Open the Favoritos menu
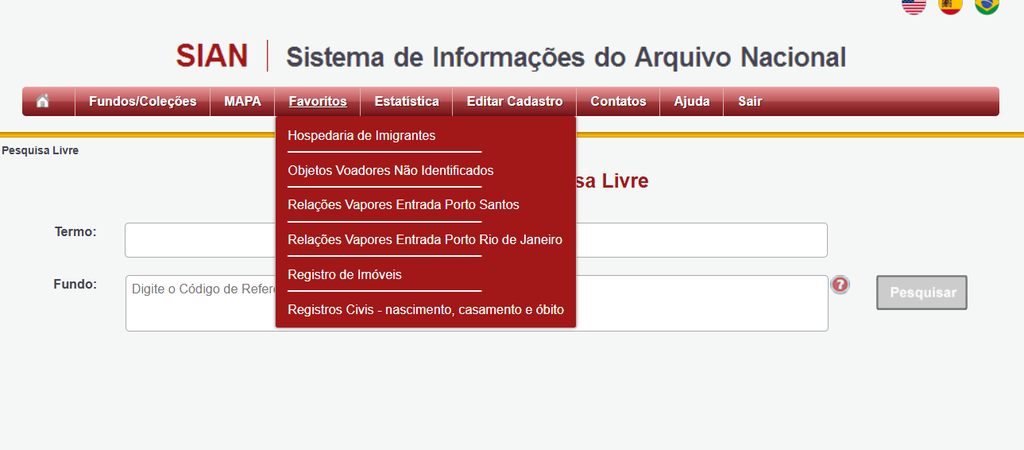The width and height of the screenshot is (1024, 450). (317, 101)
